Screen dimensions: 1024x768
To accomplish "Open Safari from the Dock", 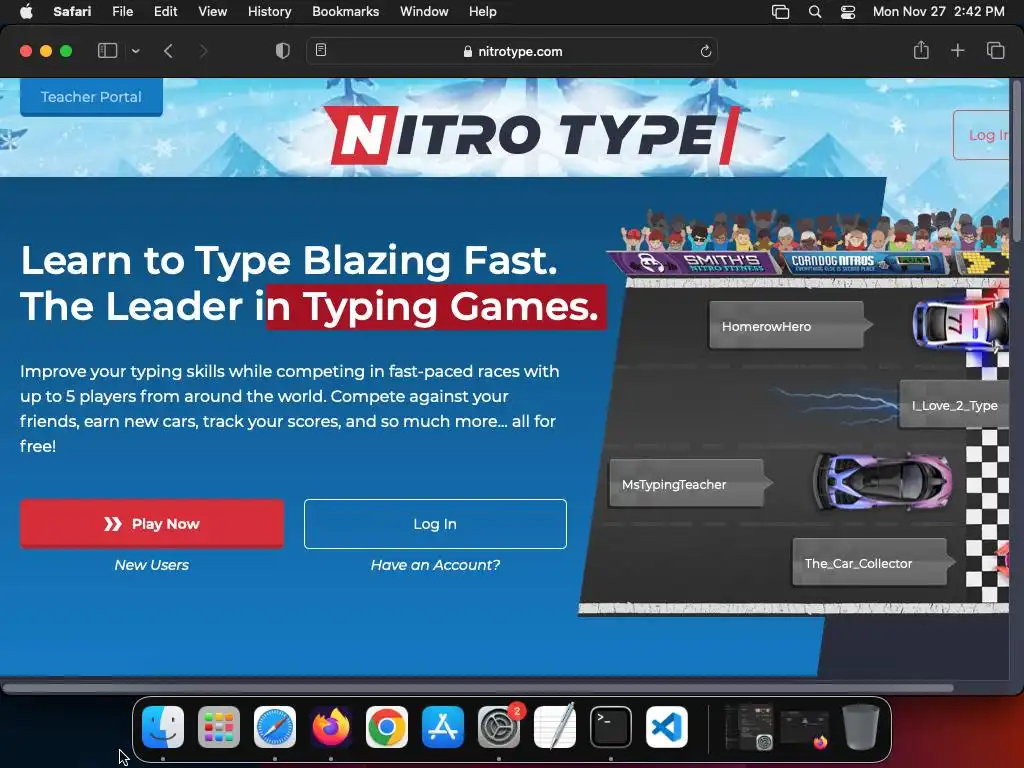I will [x=275, y=727].
